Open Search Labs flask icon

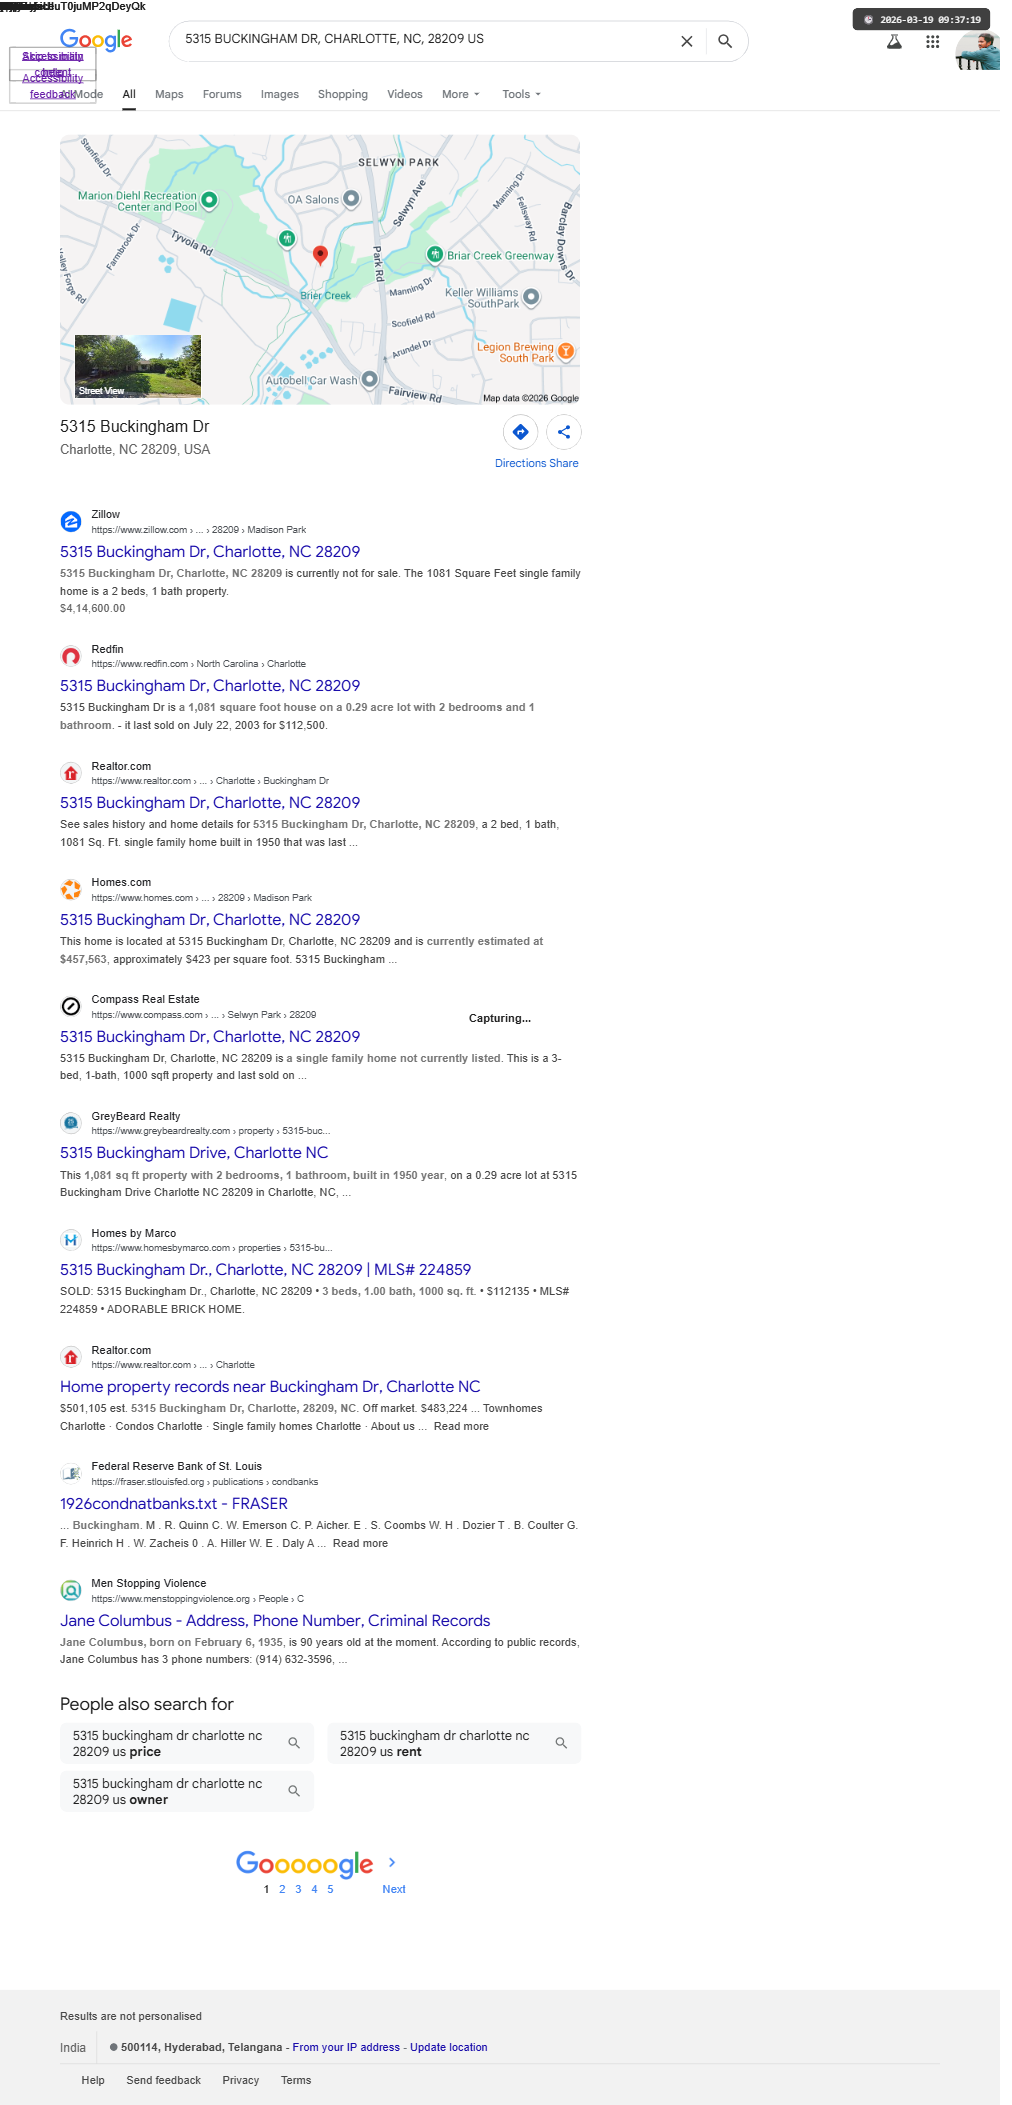tap(894, 42)
